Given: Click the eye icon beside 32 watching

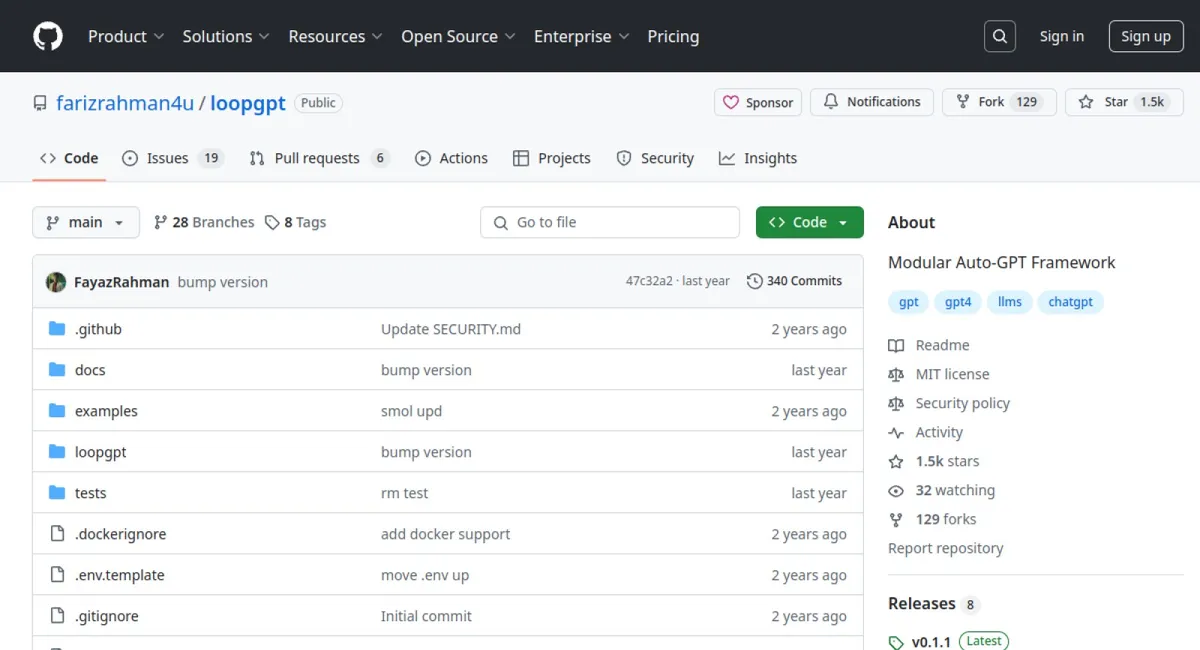Looking at the screenshot, I should pos(896,490).
